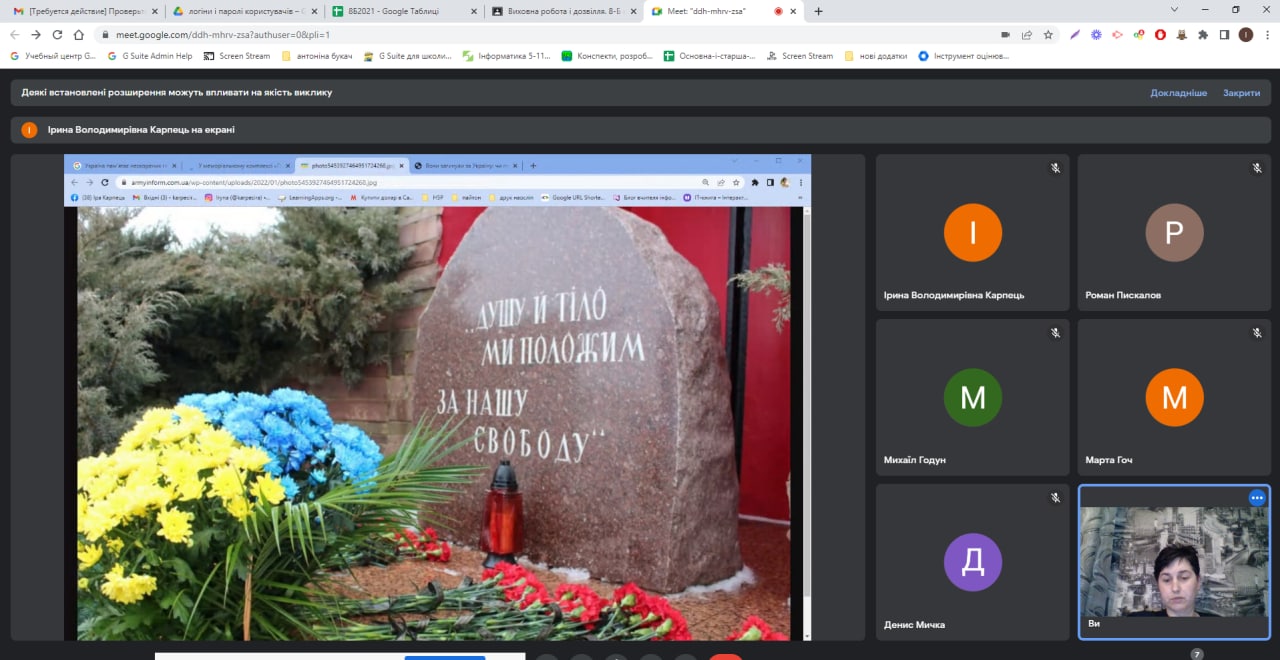Close the Gmail tab

(x=153, y=11)
